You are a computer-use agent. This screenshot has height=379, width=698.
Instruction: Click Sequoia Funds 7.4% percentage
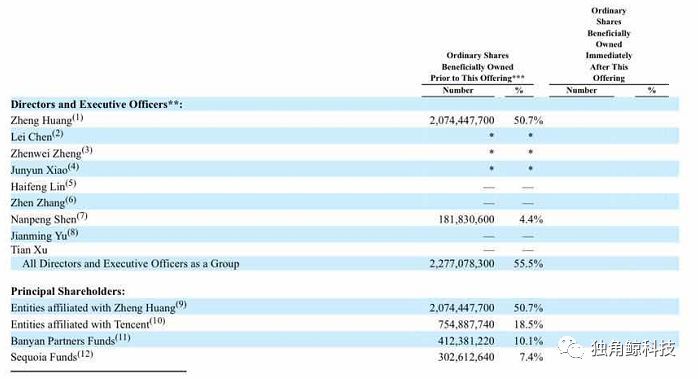531,357
